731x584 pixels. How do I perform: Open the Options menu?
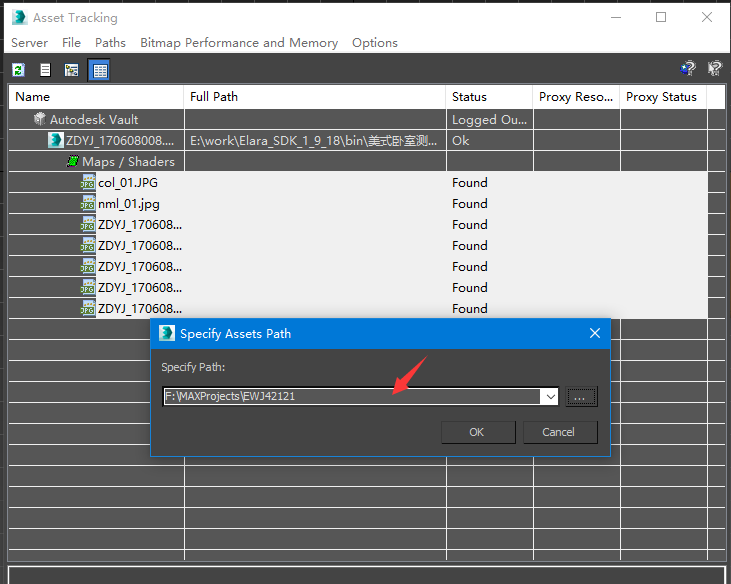(375, 43)
